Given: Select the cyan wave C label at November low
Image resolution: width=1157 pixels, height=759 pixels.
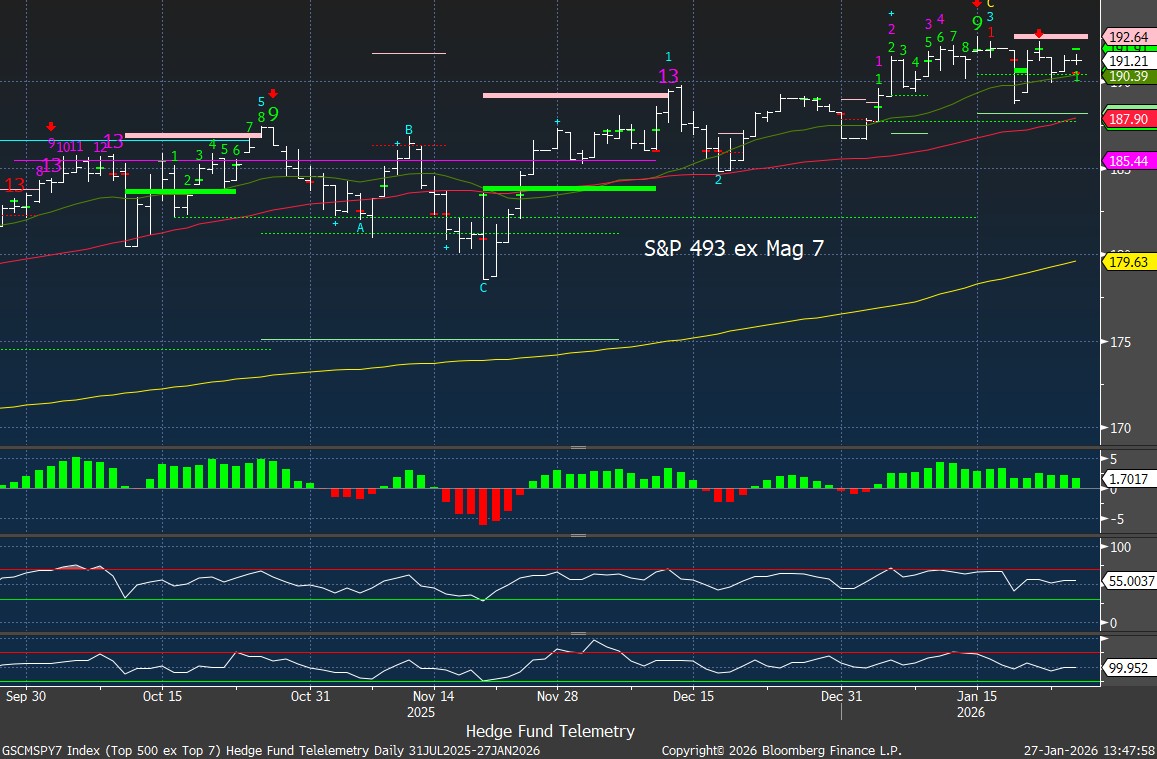Looking at the screenshot, I should [x=483, y=288].
